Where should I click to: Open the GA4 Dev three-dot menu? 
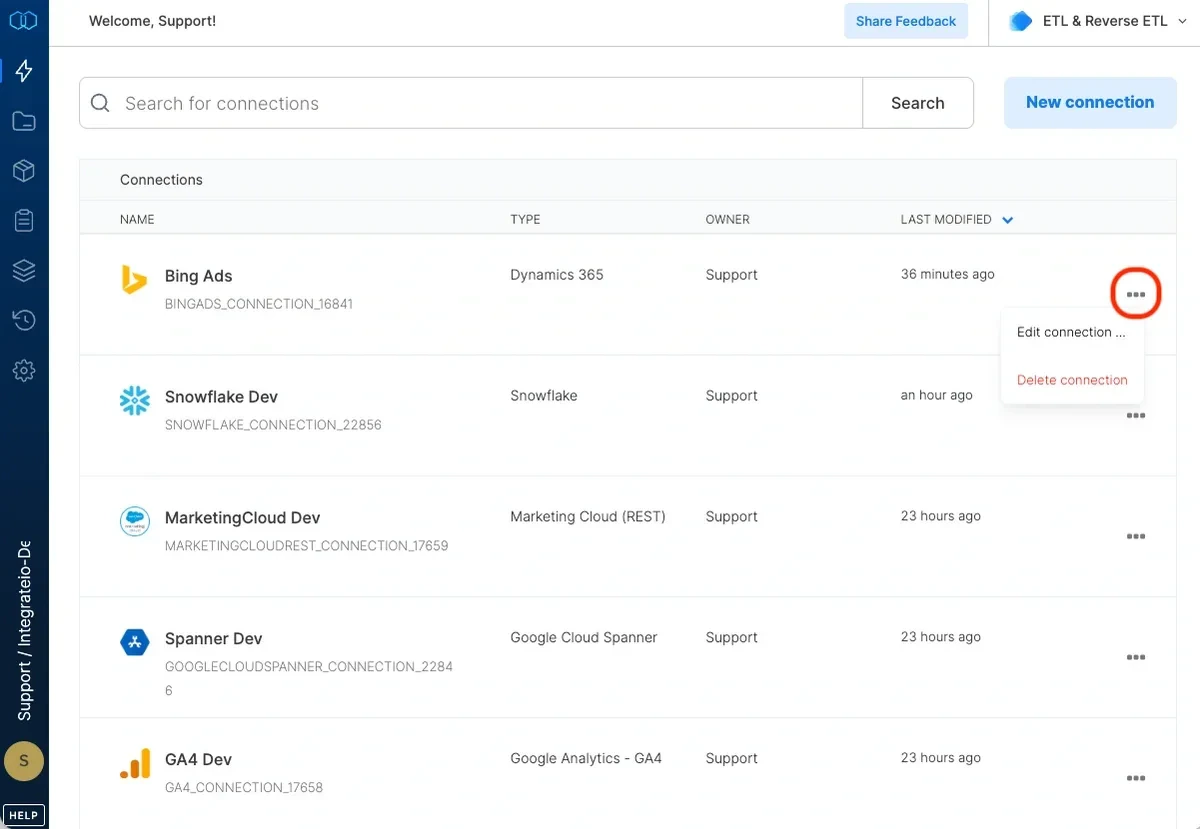1136,779
